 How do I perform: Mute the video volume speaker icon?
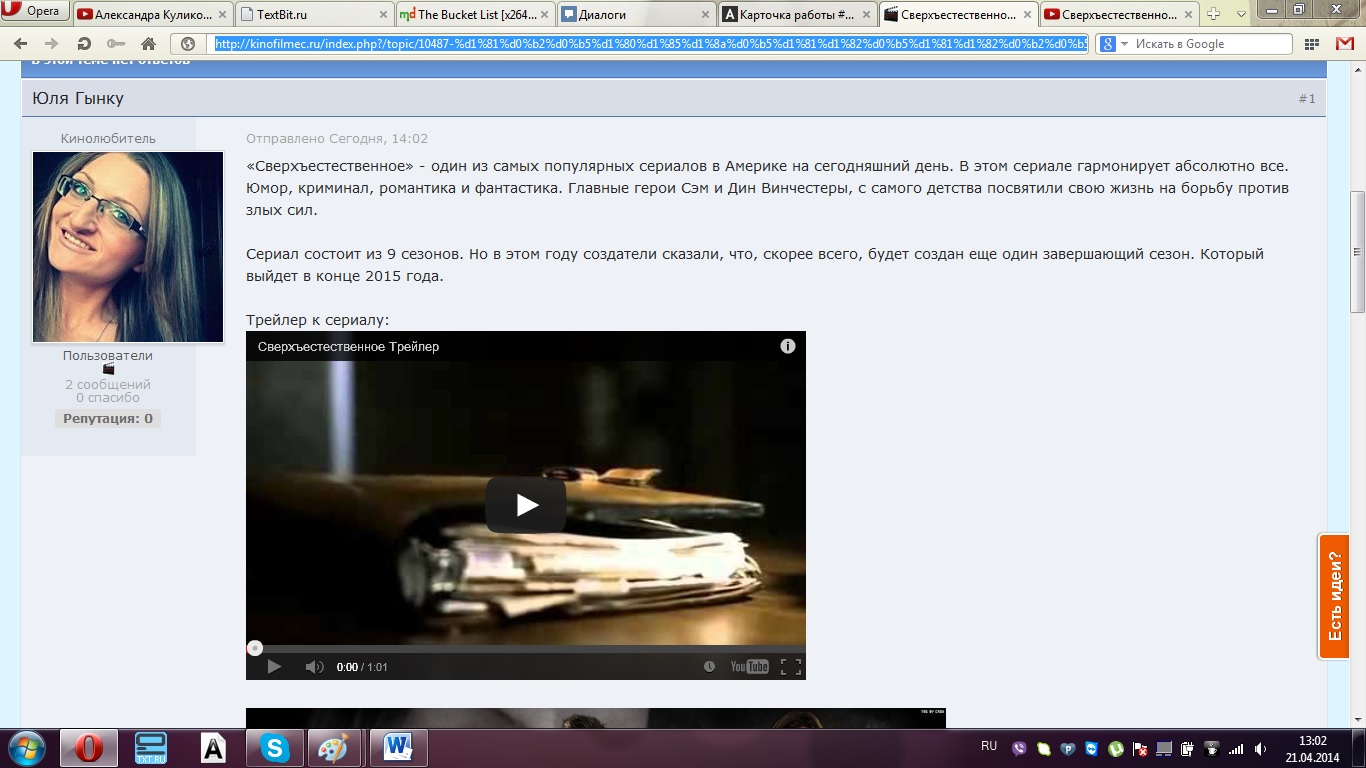point(314,667)
